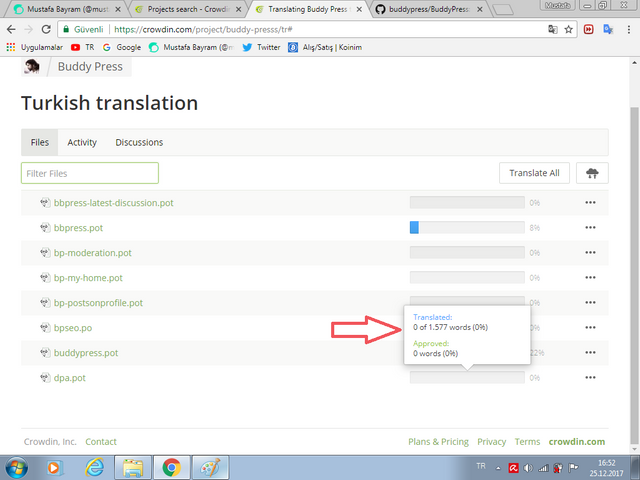Open the Google bookmark

pos(122,47)
